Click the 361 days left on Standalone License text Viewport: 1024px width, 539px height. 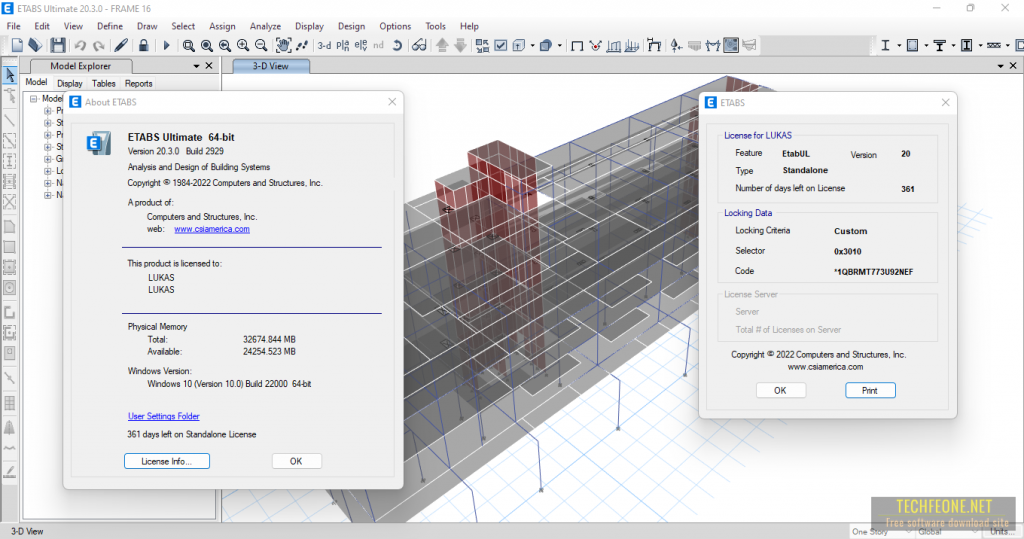click(191, 434)
